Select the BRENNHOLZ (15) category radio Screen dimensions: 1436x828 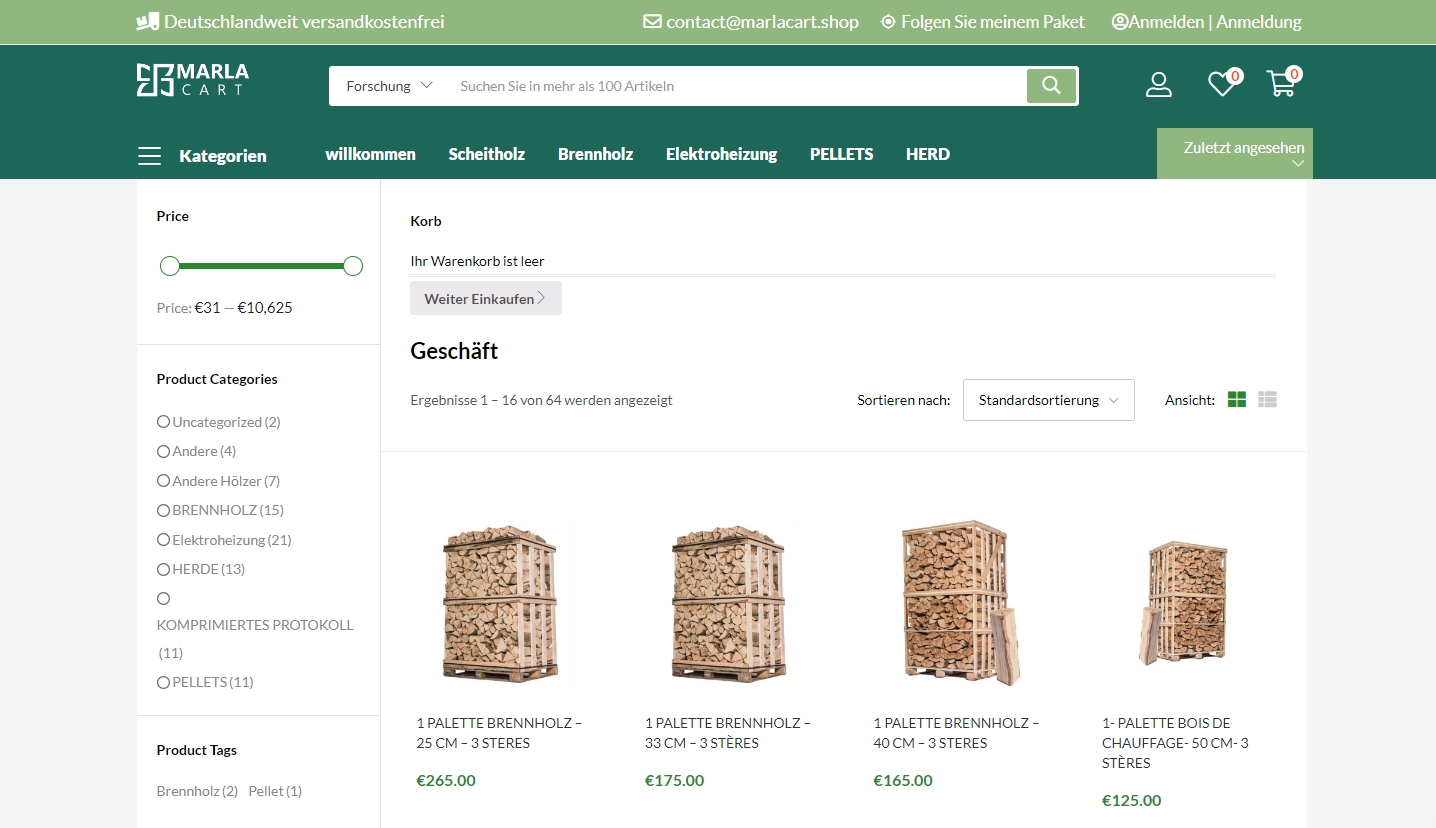(x=163, y=510)
